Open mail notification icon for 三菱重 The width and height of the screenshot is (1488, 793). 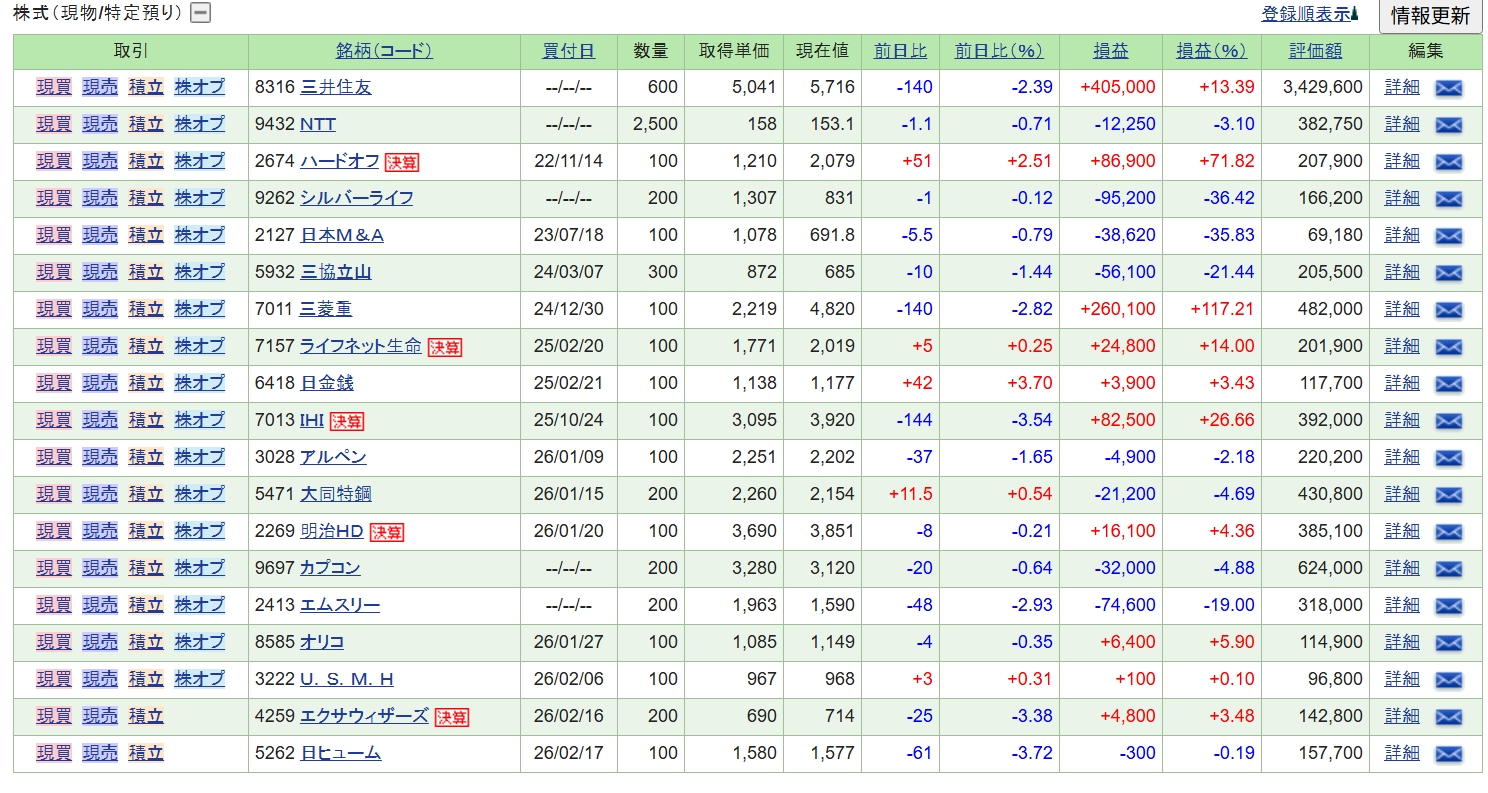click(1448, 310)
